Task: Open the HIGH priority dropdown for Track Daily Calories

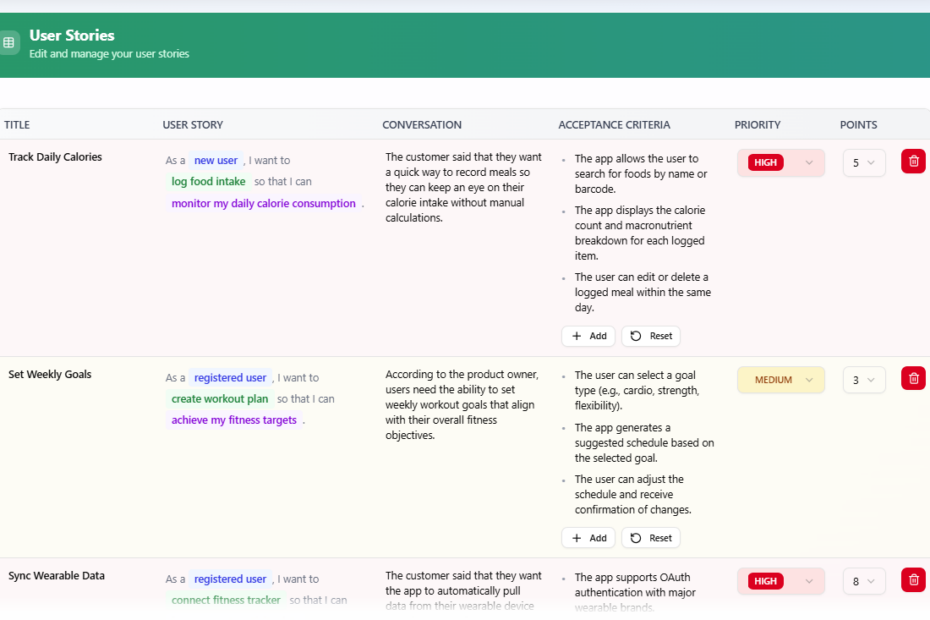Action: (x=780, y=161)
